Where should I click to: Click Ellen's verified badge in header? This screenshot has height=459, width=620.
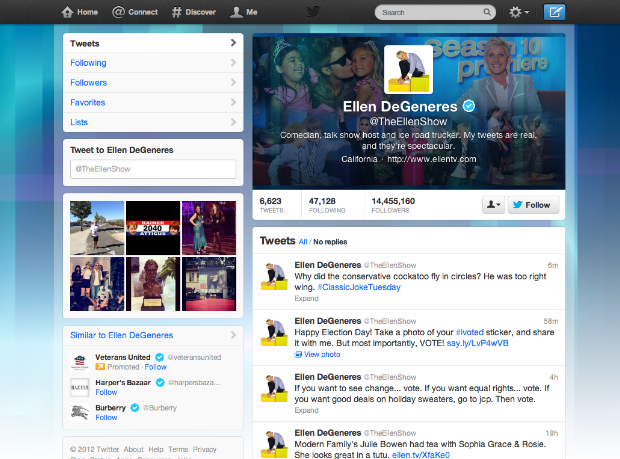(469, 106)
